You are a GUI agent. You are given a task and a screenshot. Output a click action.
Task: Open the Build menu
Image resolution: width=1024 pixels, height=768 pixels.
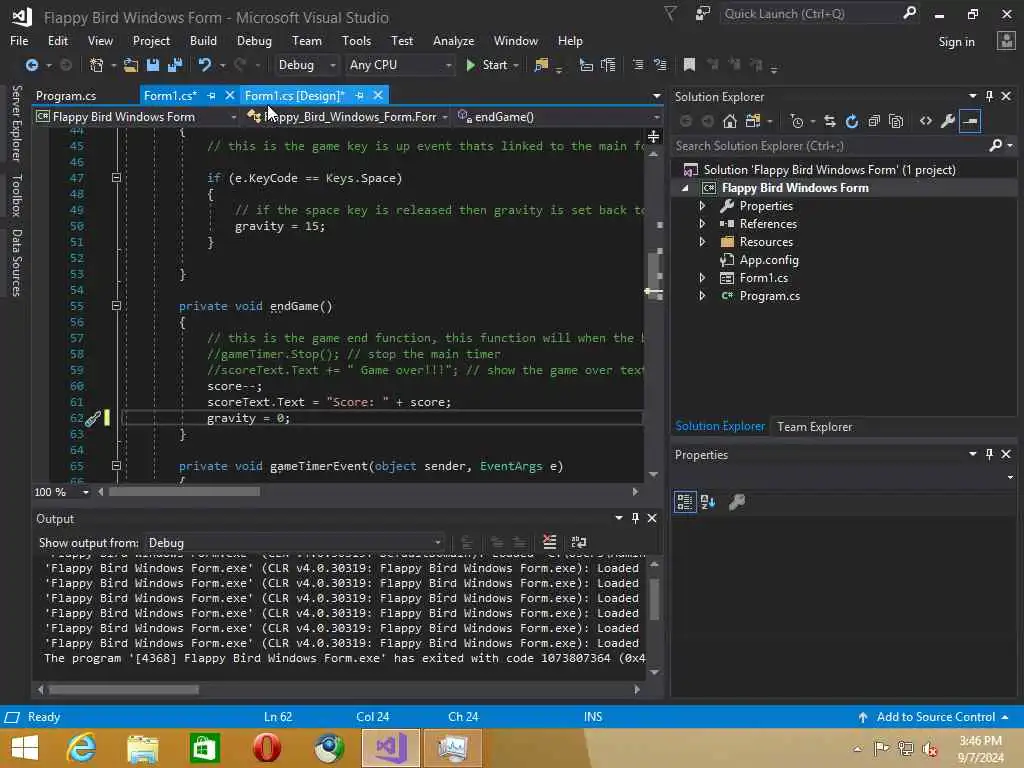click(203, 40)
